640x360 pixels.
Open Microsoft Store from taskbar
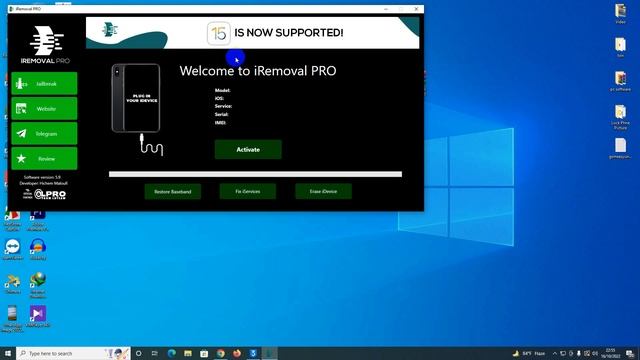[204, 353]
